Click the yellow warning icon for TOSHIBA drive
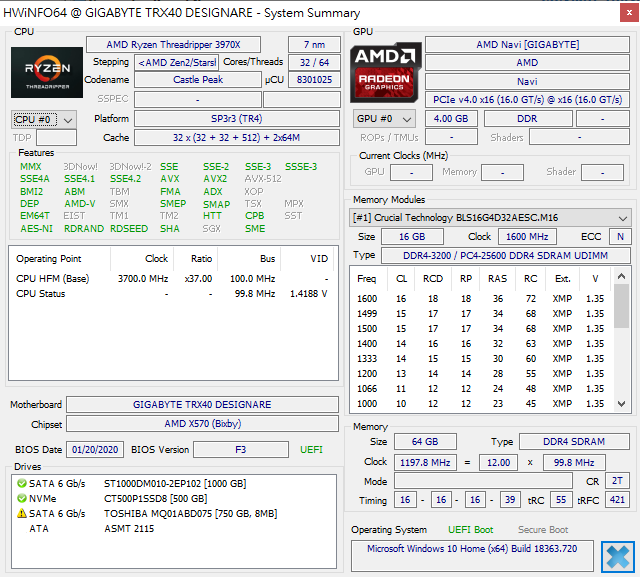This screenshot has width=640, height=577. (x=22, y=513)
